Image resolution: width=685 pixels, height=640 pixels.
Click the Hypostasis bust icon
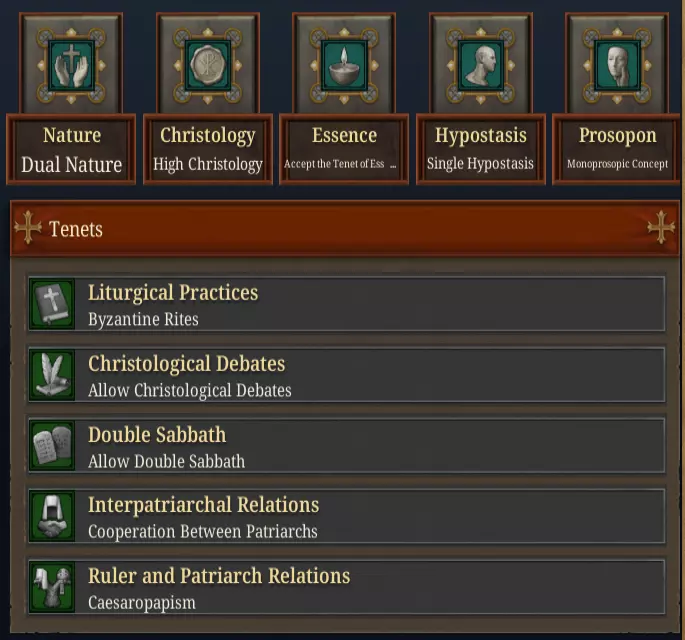tap(480, 64)
